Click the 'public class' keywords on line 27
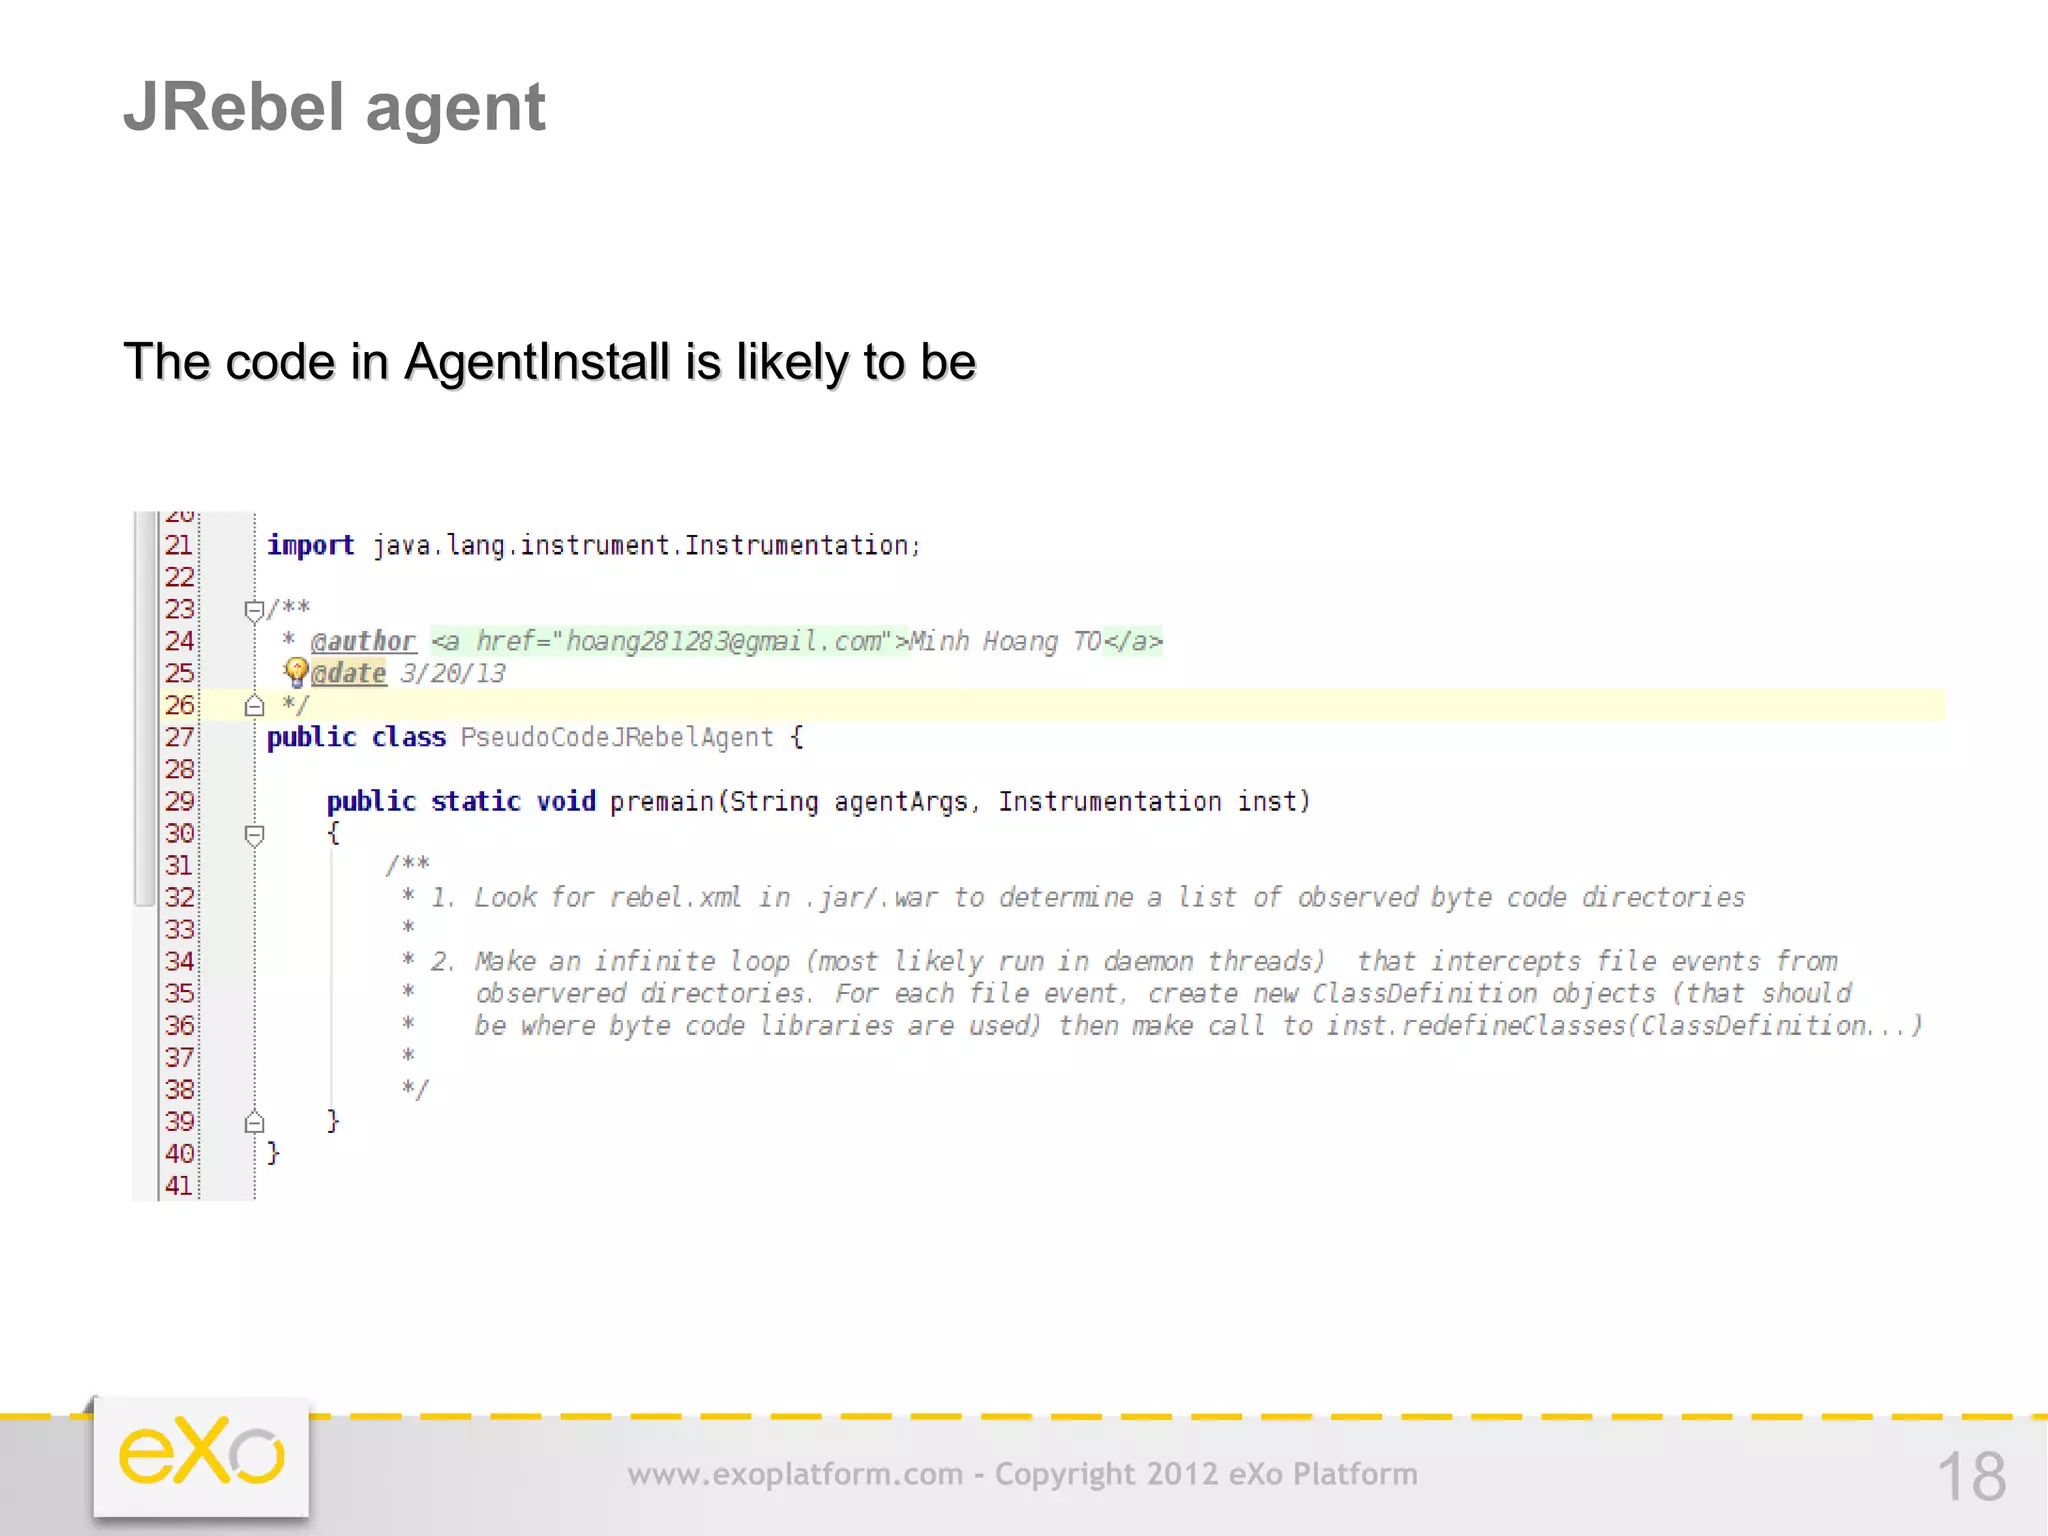The width and height of the screenshot is (2048, 1536). [x=356, y=738]
